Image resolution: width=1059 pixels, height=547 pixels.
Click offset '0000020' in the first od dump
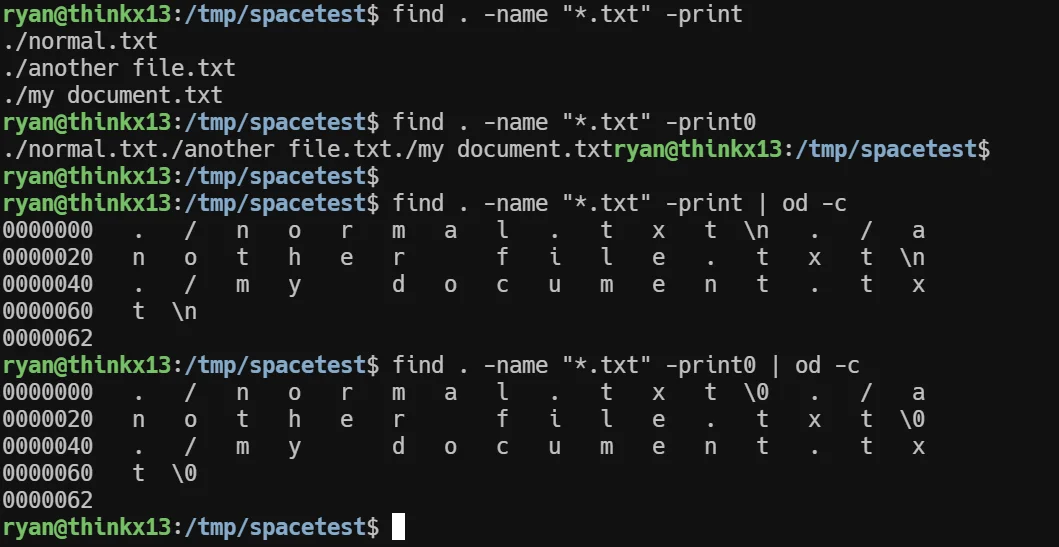[x=47, y=258]
